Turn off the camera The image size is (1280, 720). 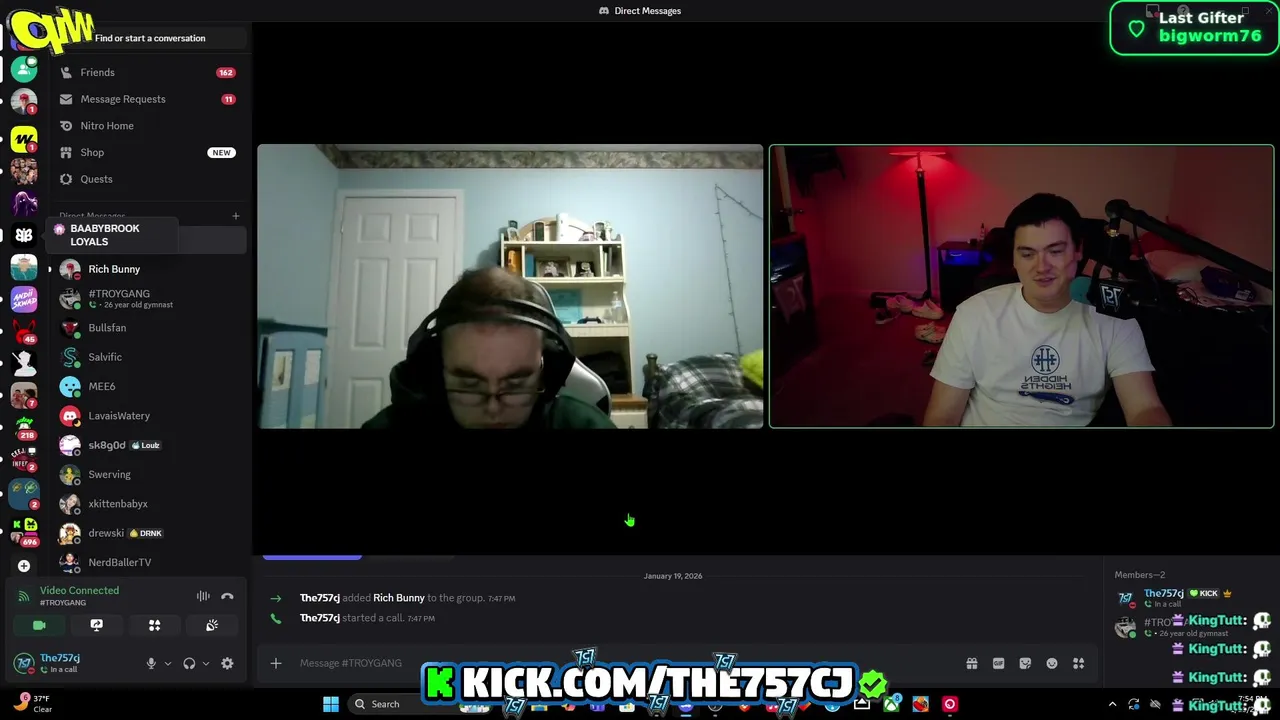coord(39,625)
